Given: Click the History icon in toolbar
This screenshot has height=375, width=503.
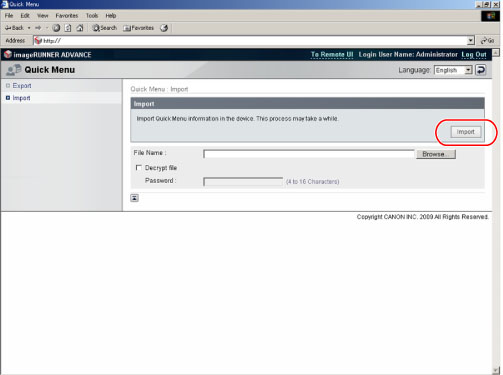Looking at the screenshot, I should [164, 28].
